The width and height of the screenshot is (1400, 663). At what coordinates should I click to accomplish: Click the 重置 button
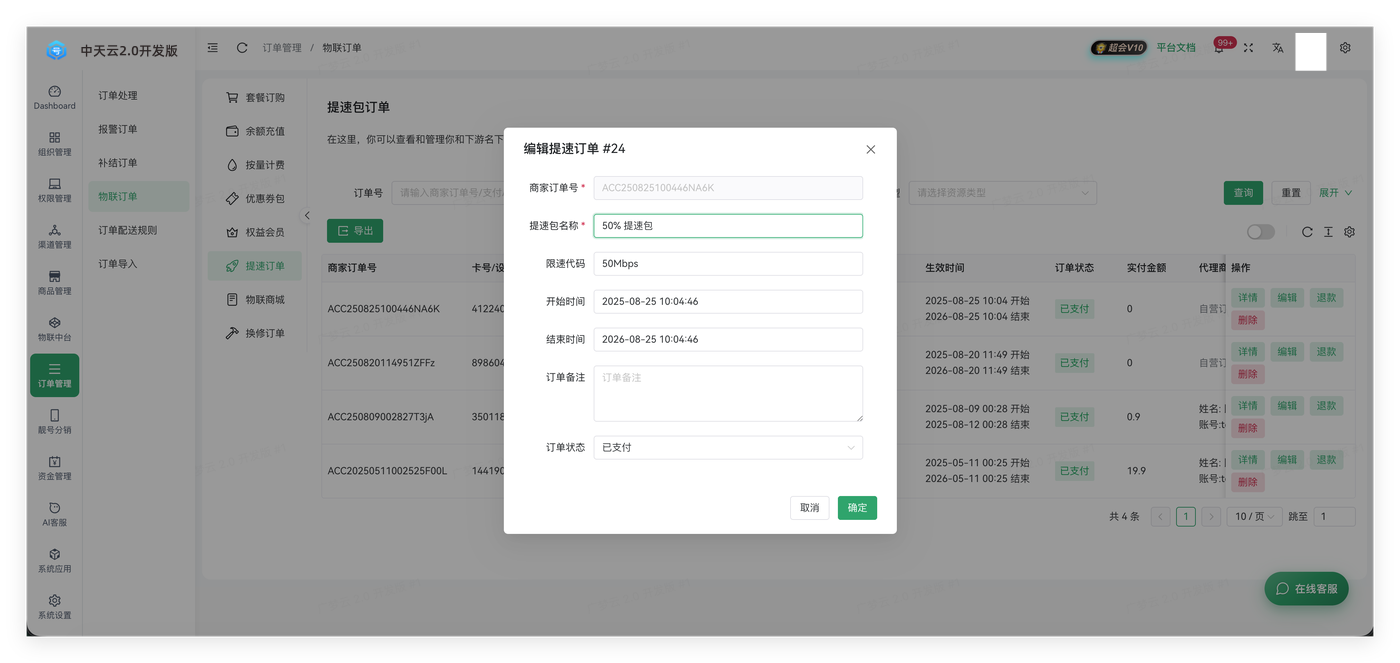(x=1291, y=193)
